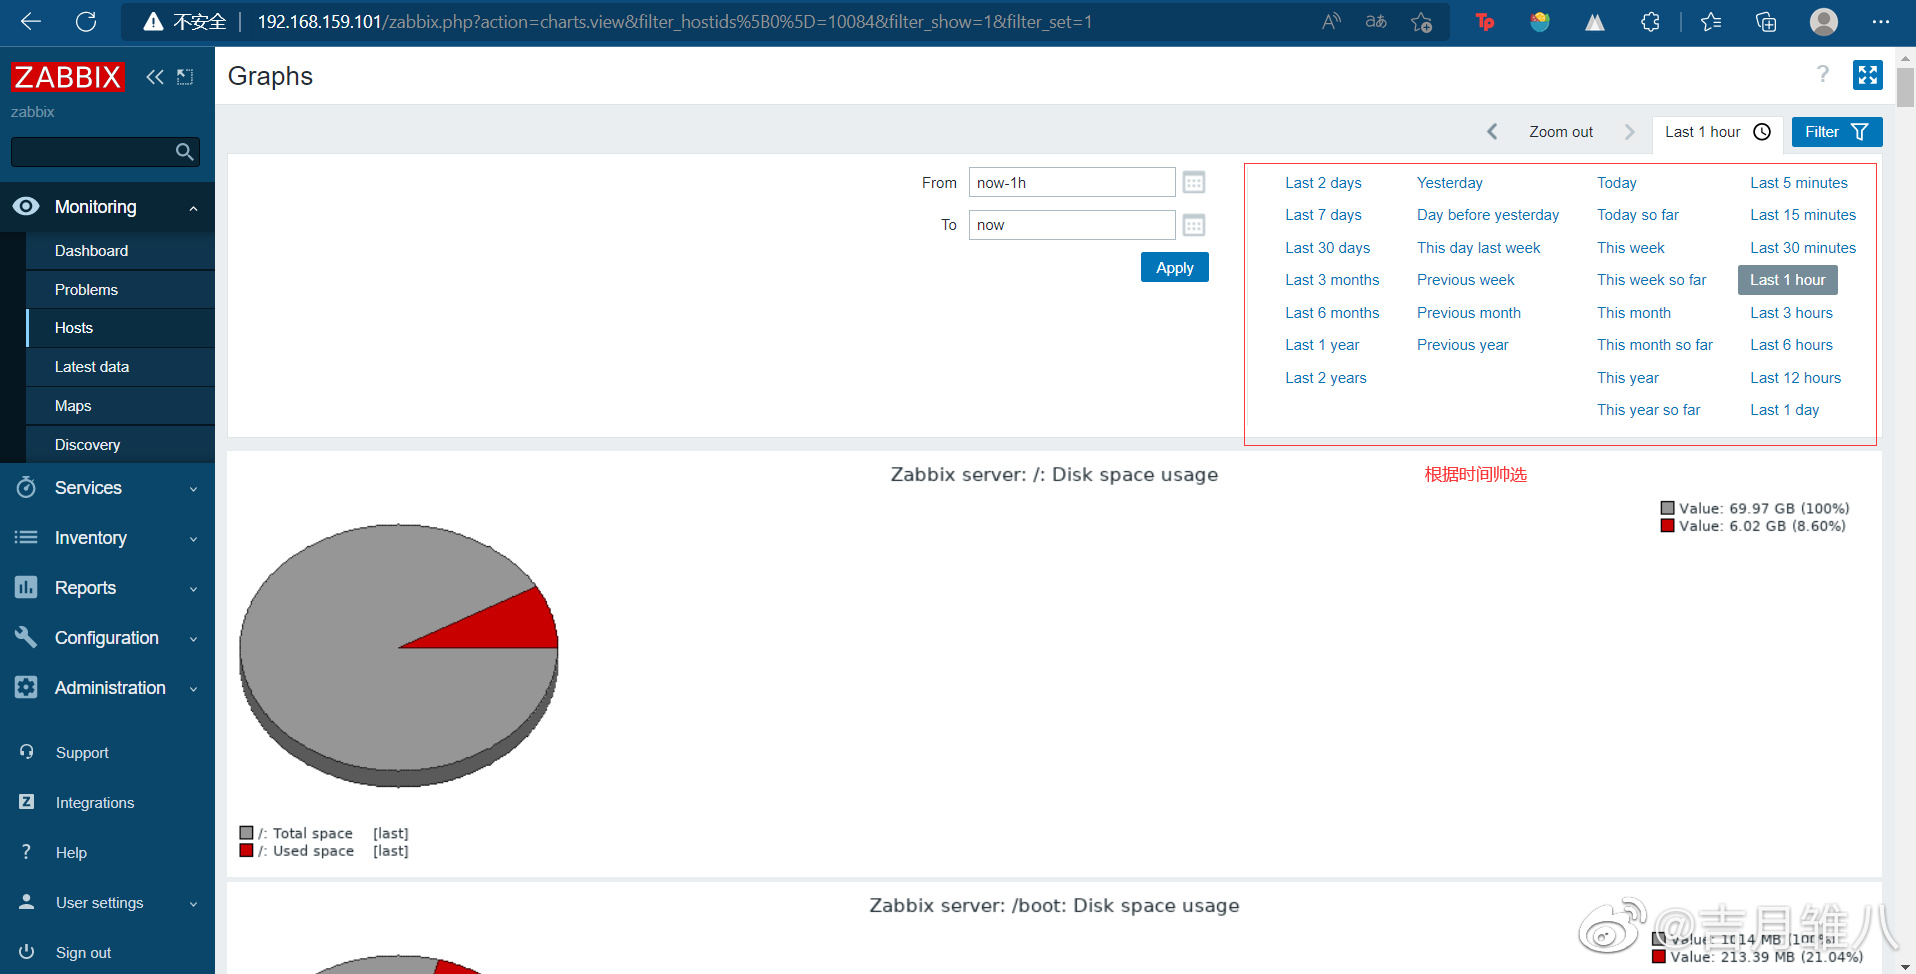Click the Administration gear icon
Image resolution: width=1916 pixels, height=974 pixels.
pos(26,687)
